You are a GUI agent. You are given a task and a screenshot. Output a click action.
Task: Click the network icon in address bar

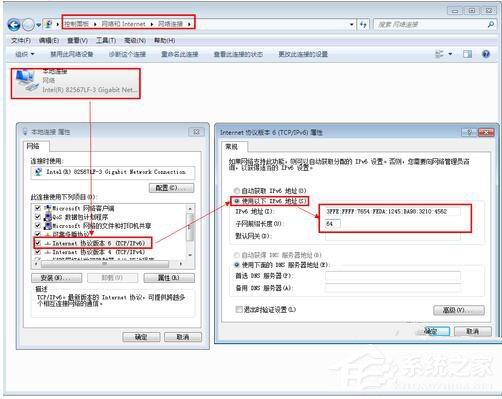pyautogui.click(x=49, y=24)
